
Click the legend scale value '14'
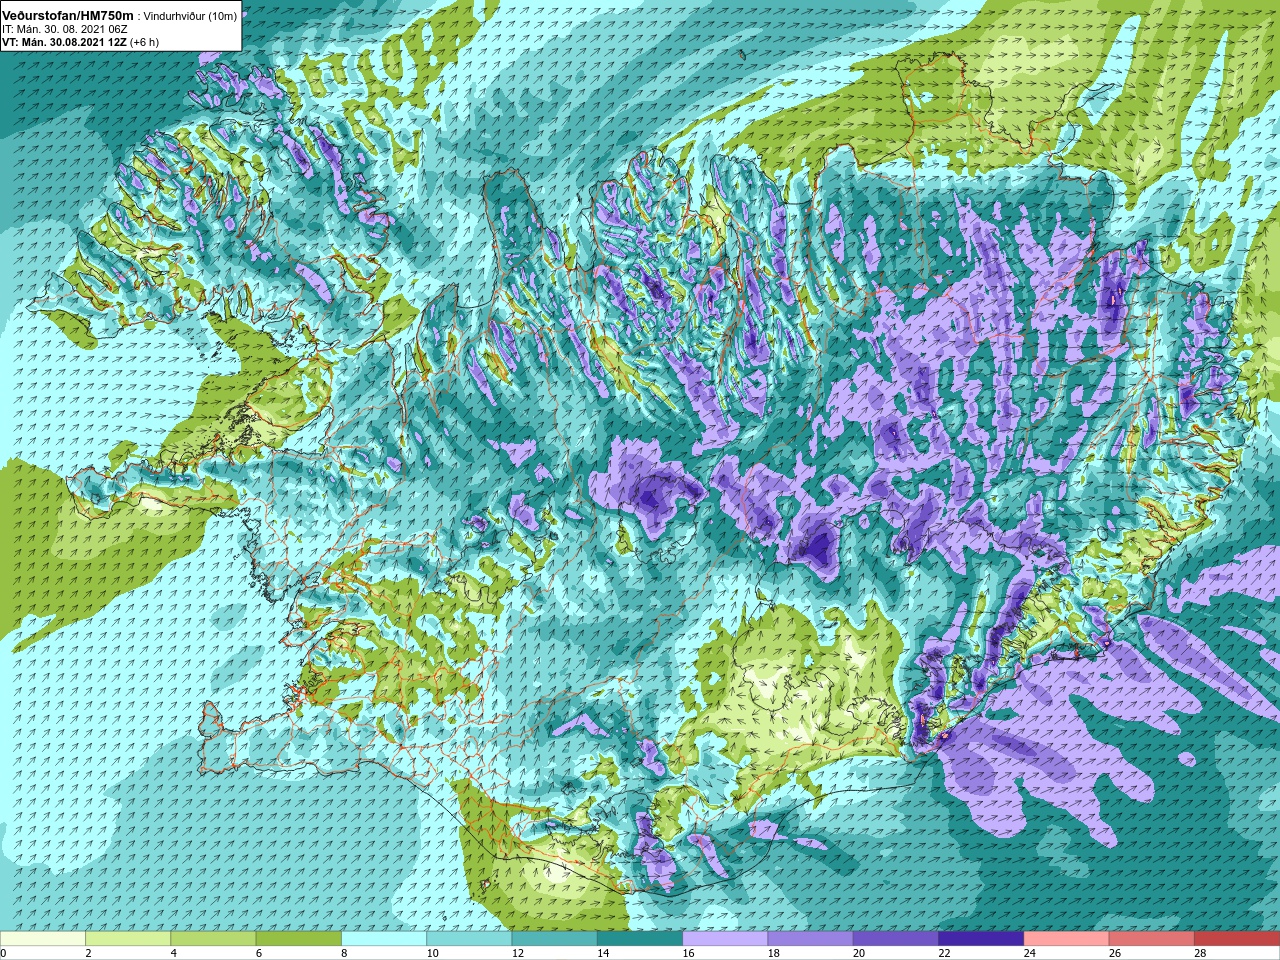[603, 953]
